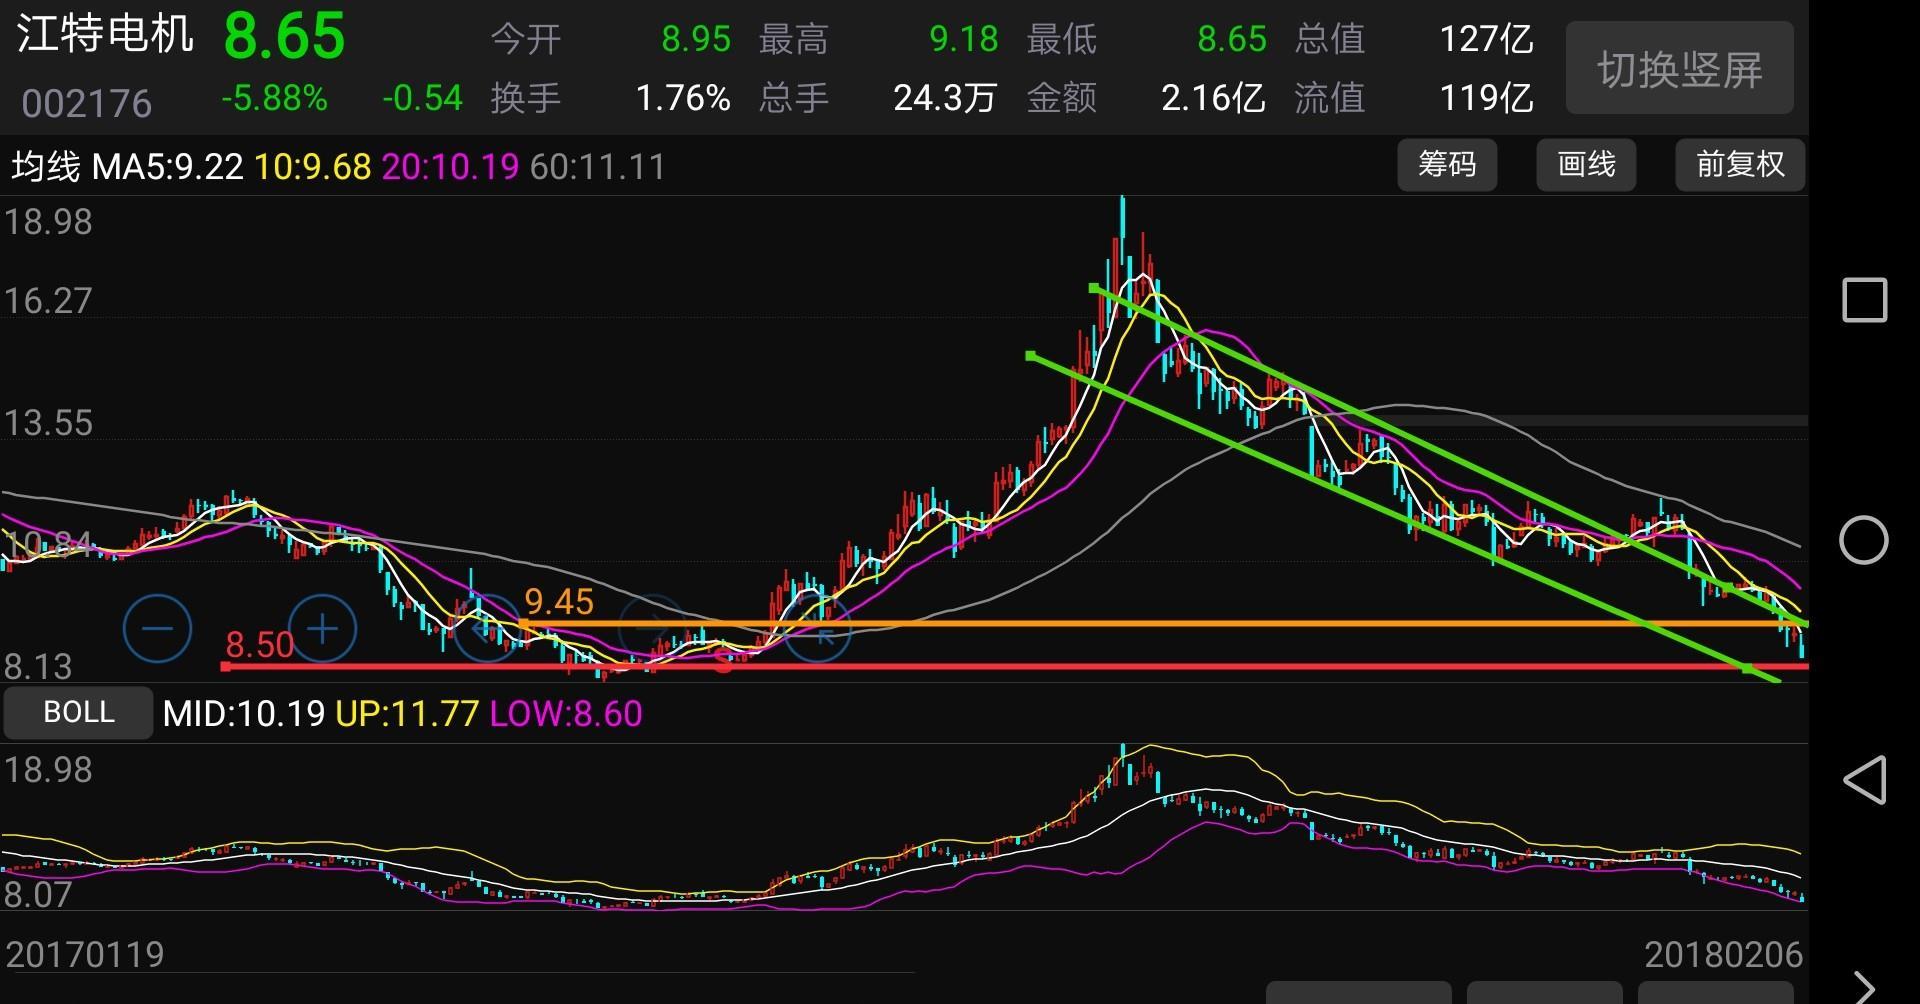1920x1004 pixels.
Task: Tap the 均线 moving average label
Action: click(x=46, y=166)
